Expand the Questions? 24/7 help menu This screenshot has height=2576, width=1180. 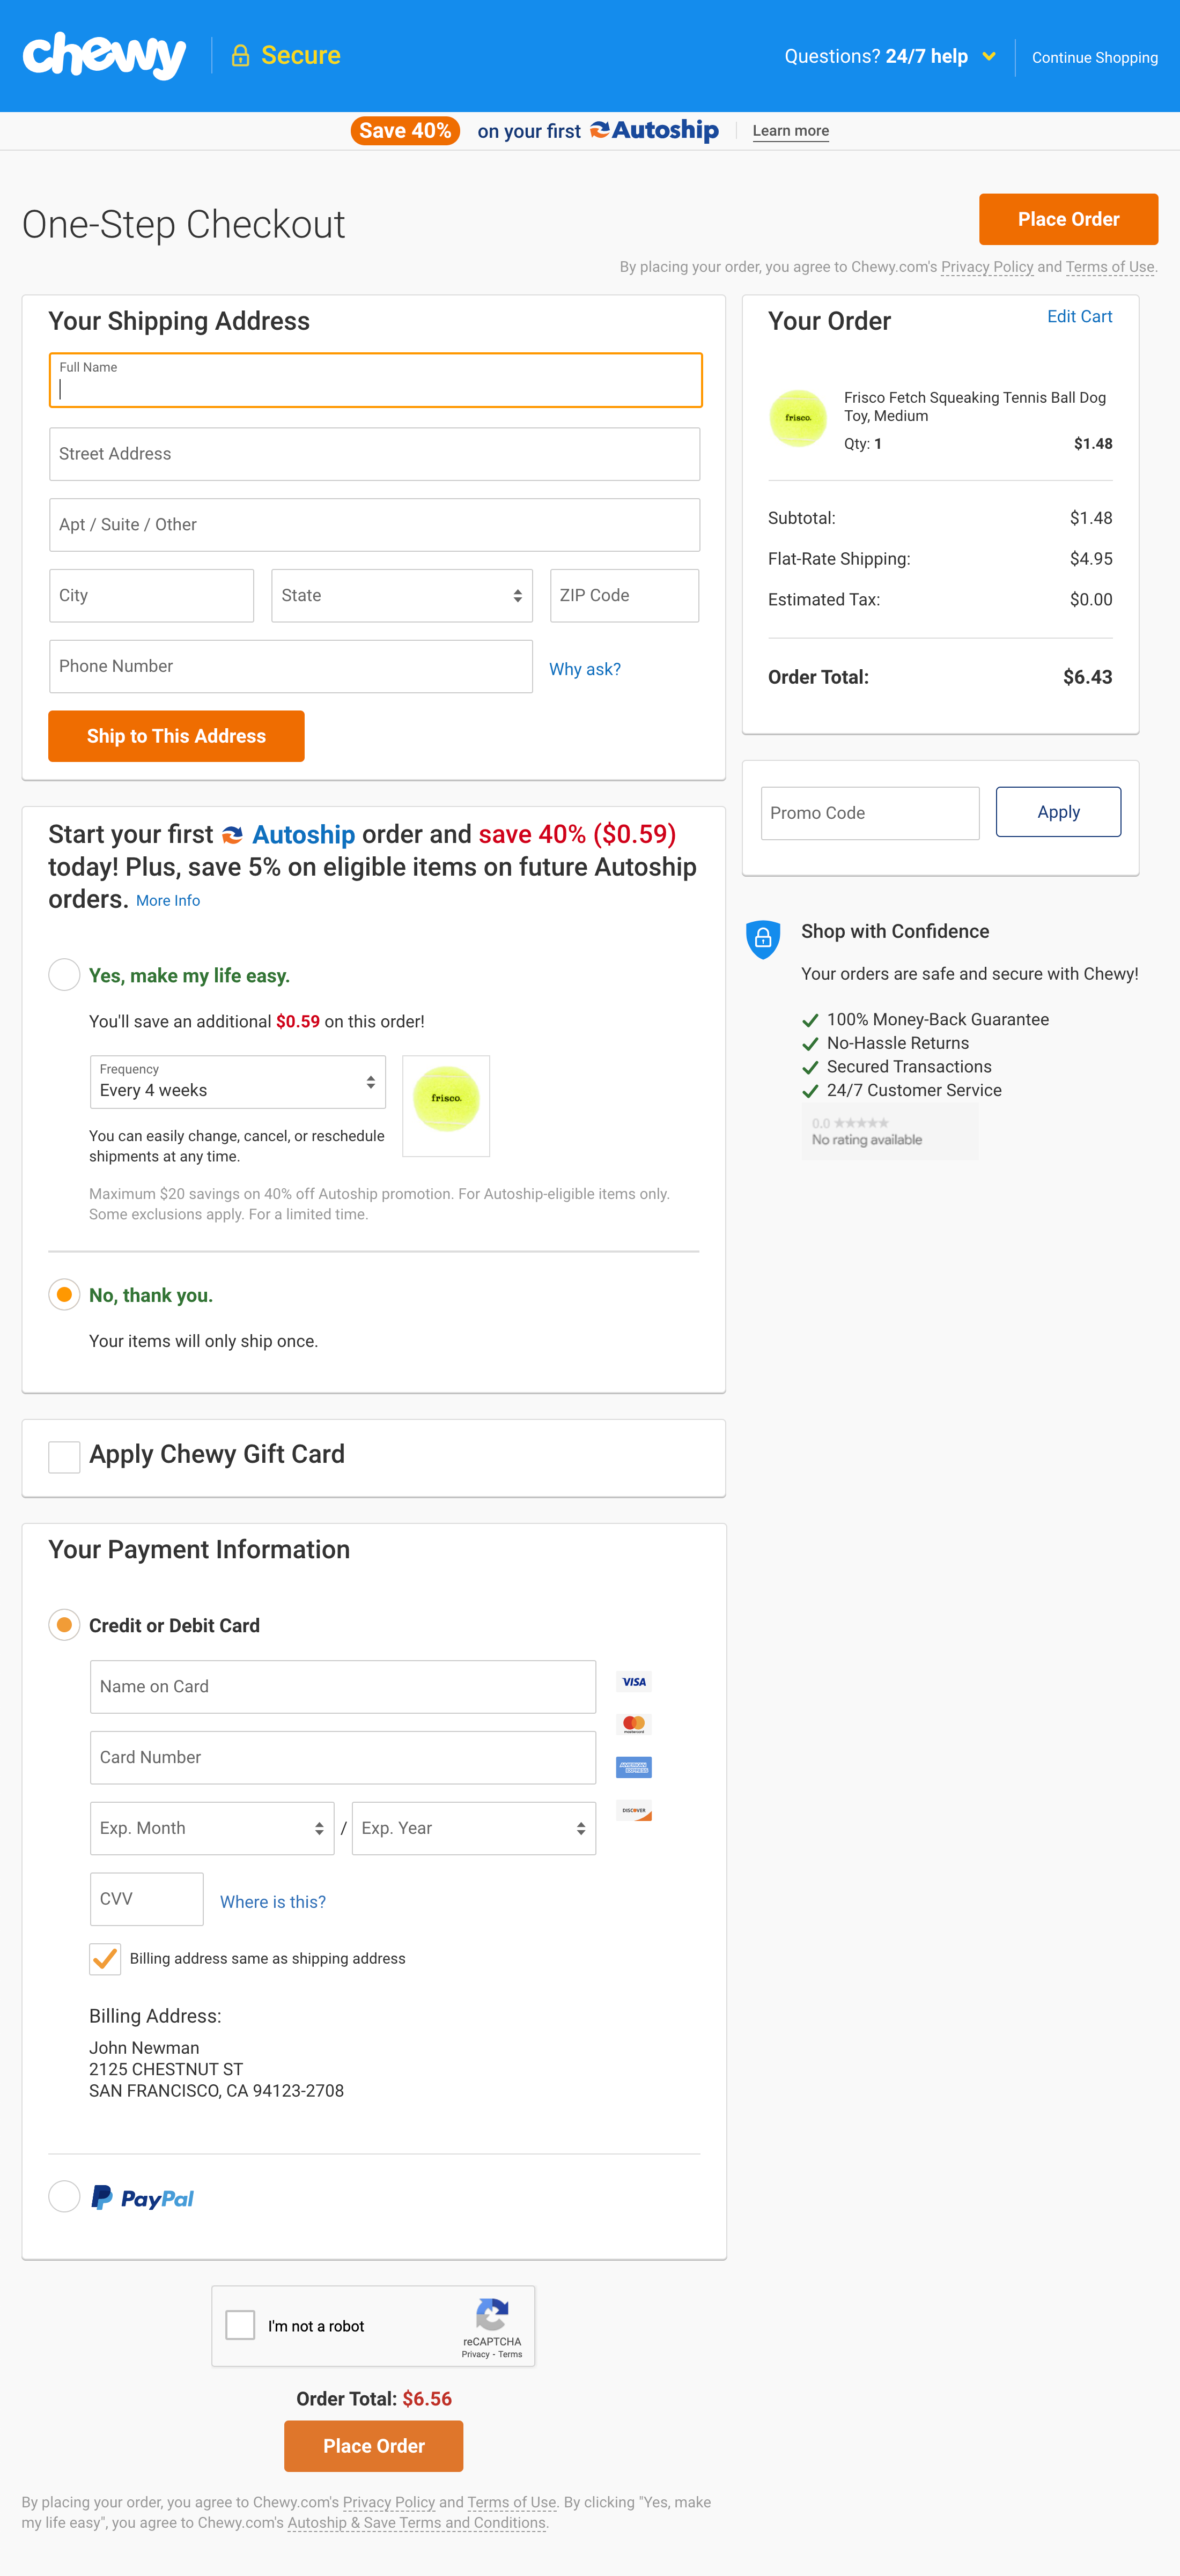pyautogui.click(x=889, y=56)
